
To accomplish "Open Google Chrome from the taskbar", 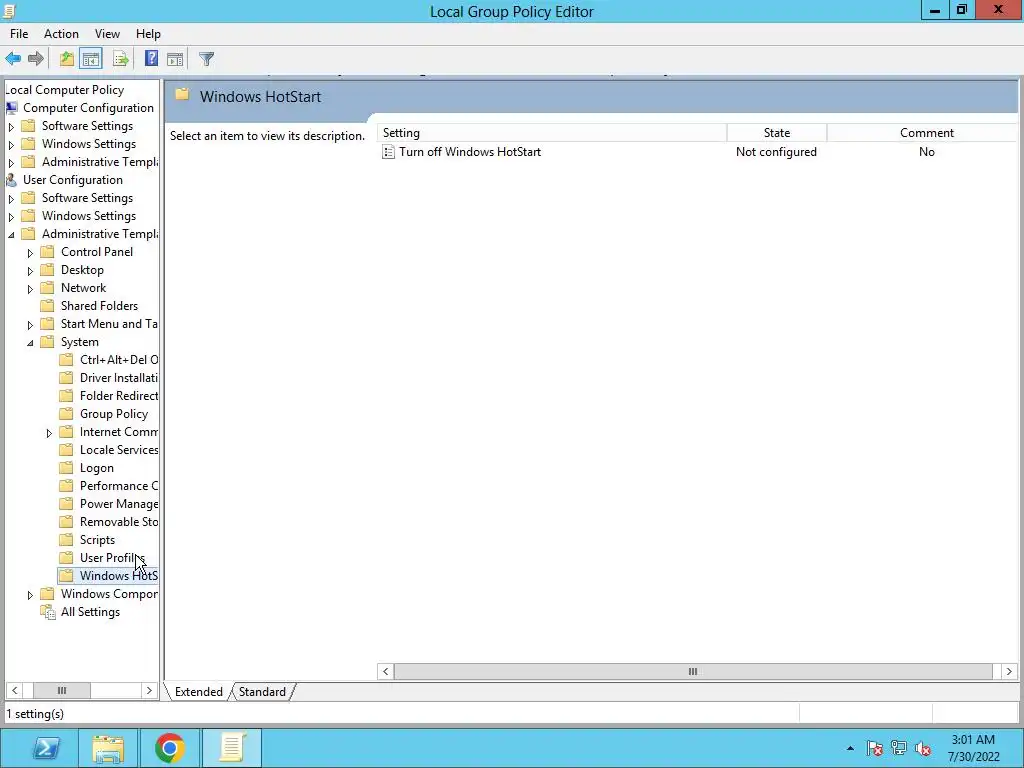I will tap(169, 748).
